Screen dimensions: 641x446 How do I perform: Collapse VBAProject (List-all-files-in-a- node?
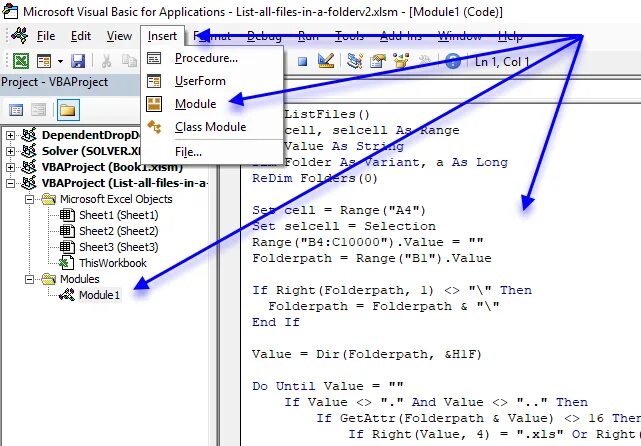point(10,183)
